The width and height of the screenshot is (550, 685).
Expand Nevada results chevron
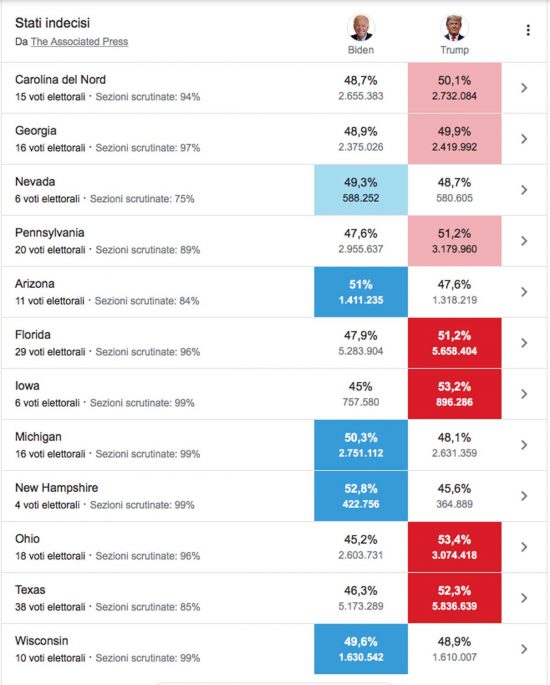524,190
